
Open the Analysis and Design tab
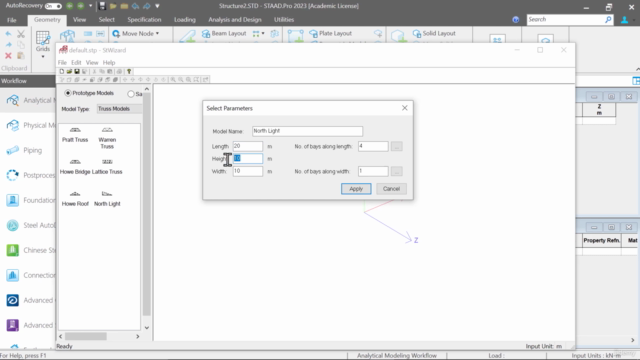[x=235, y=20]
